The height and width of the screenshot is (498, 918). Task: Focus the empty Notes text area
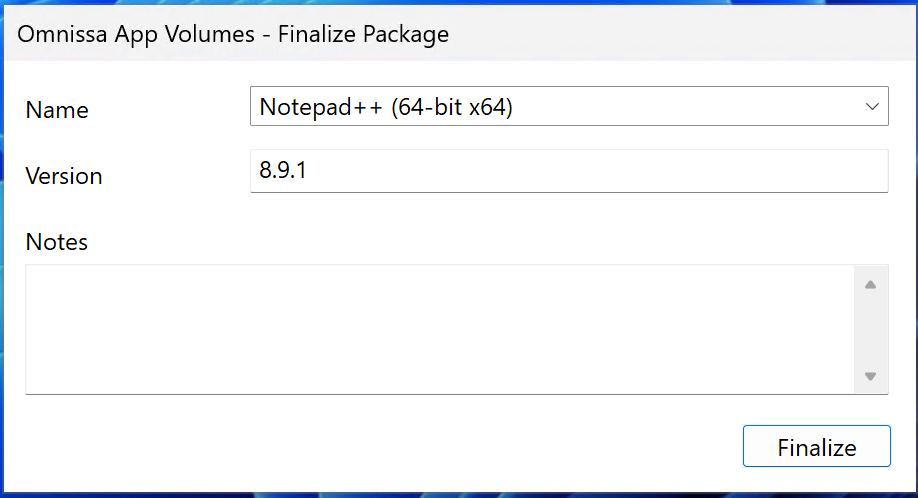pos(440,329)
